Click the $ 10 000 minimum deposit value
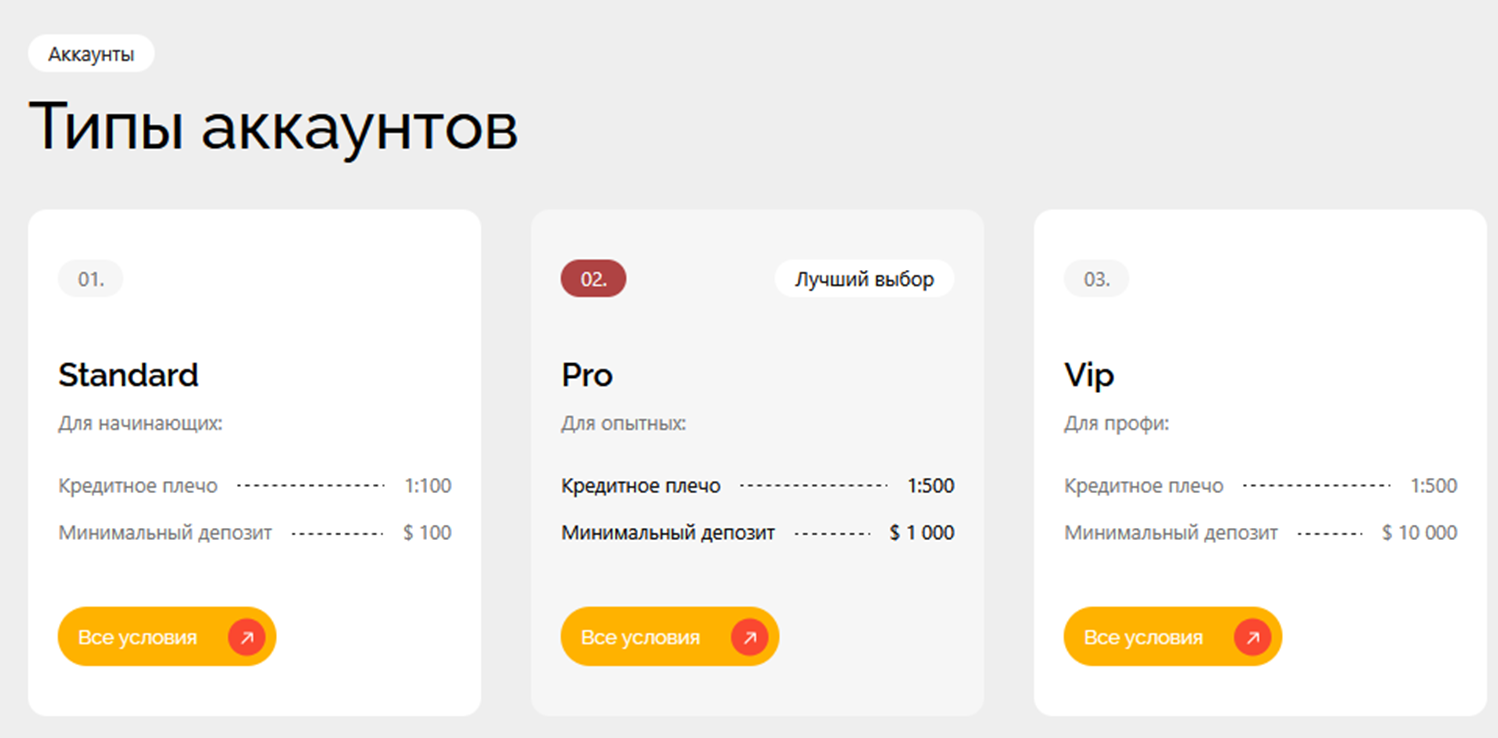 [x=1420, y=533]
